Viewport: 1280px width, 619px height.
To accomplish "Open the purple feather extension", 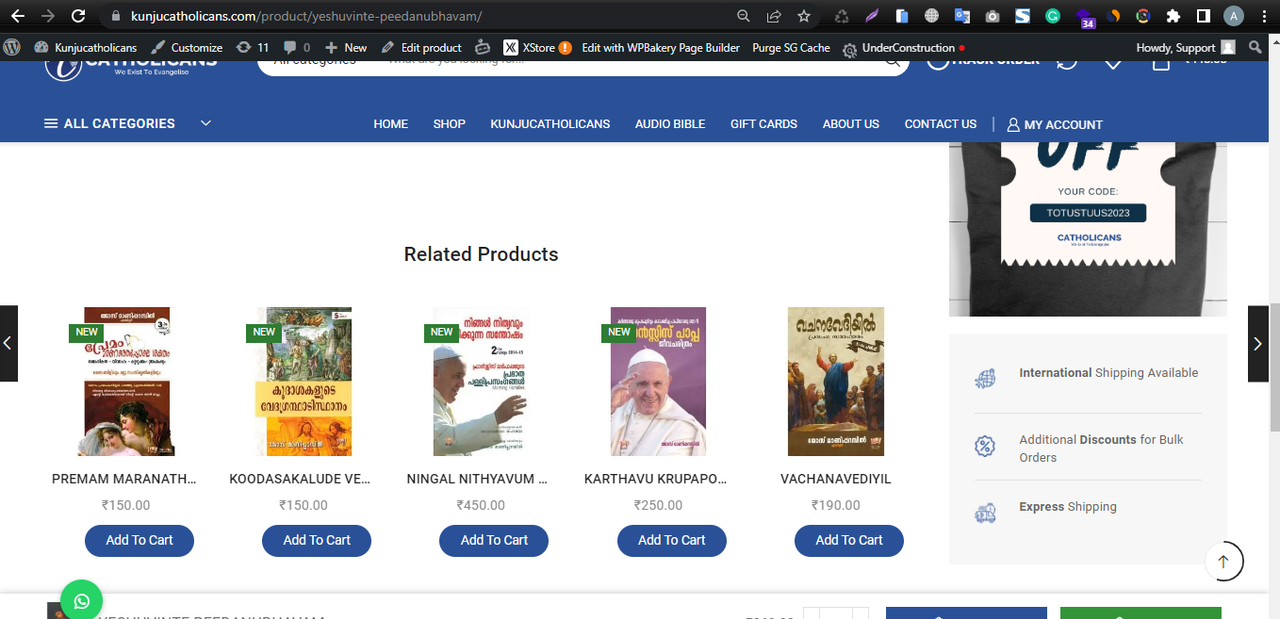I will click(872, 16).
